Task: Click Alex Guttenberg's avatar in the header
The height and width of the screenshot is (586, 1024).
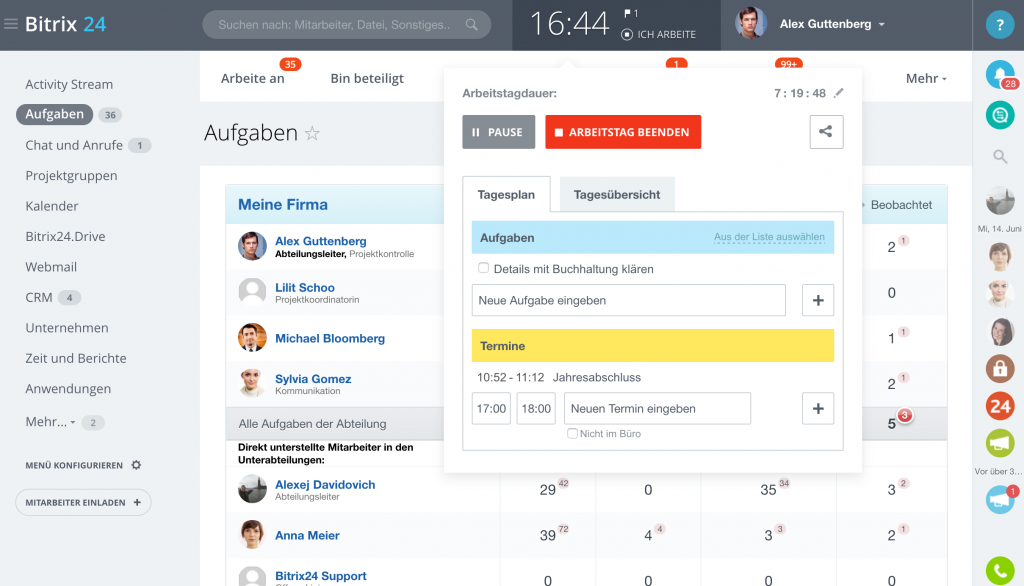Action: click(750, 24)
